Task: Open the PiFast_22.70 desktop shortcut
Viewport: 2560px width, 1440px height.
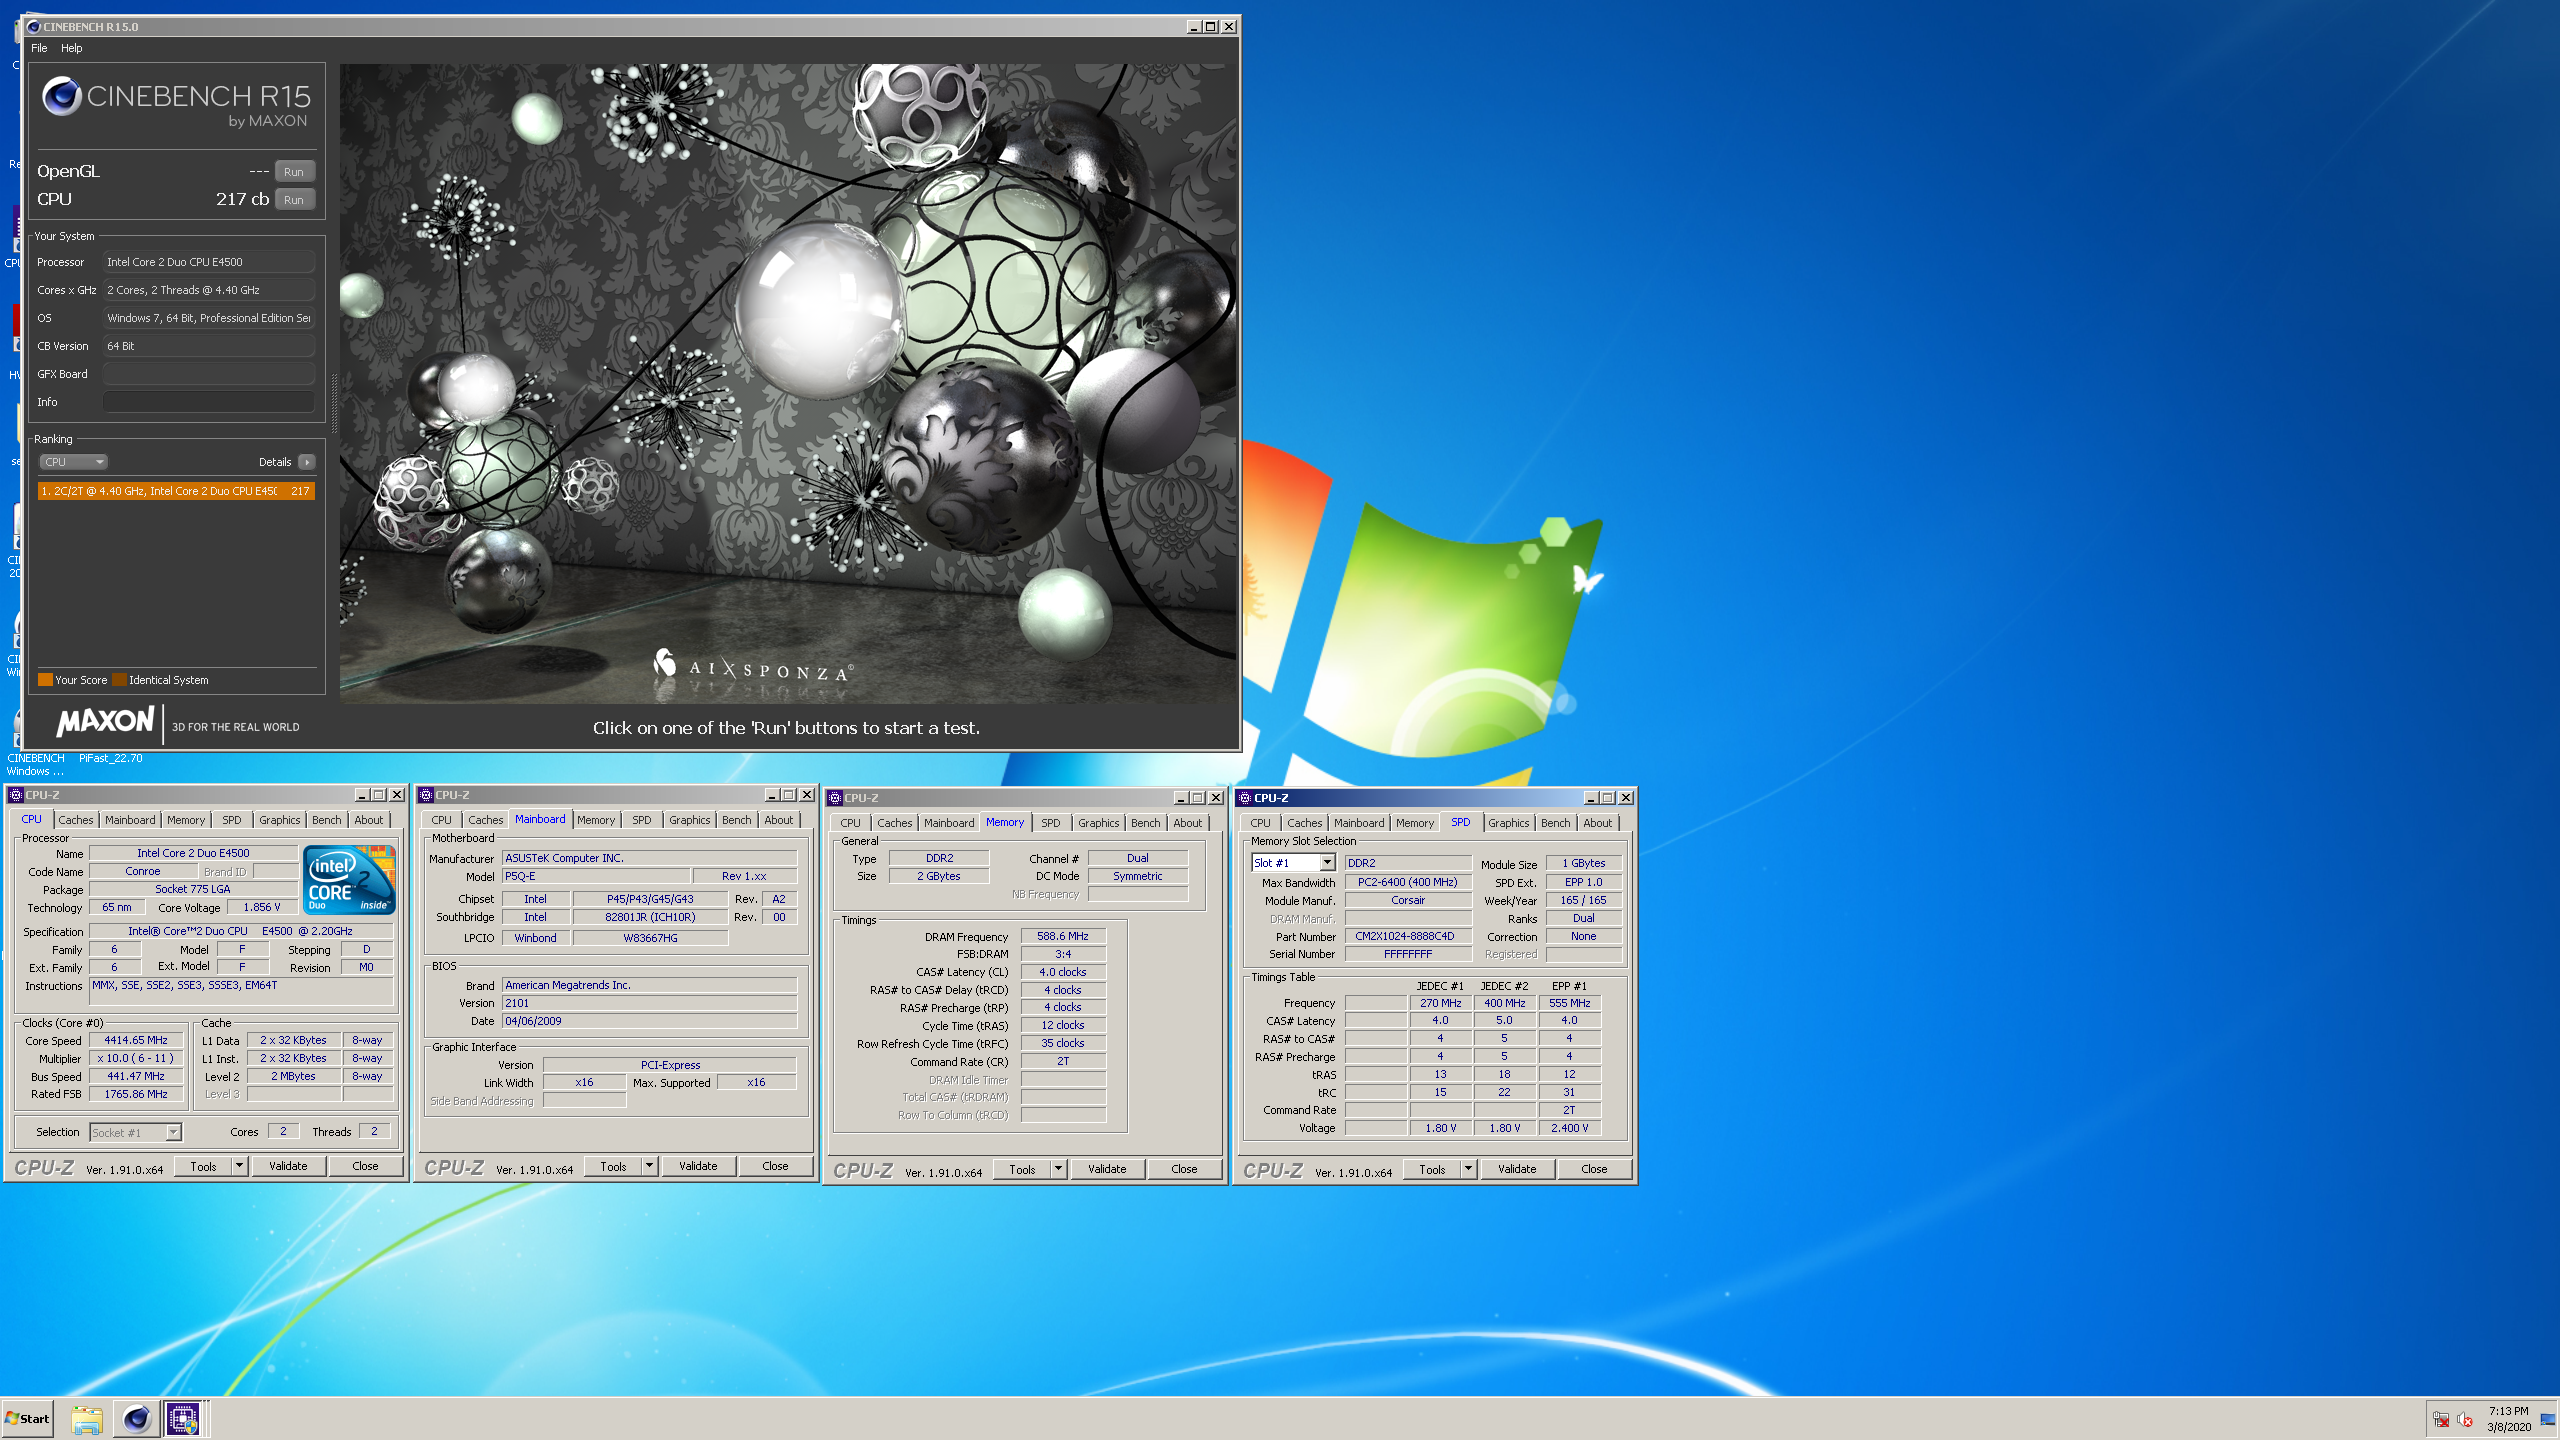Action: pos(111,758)
